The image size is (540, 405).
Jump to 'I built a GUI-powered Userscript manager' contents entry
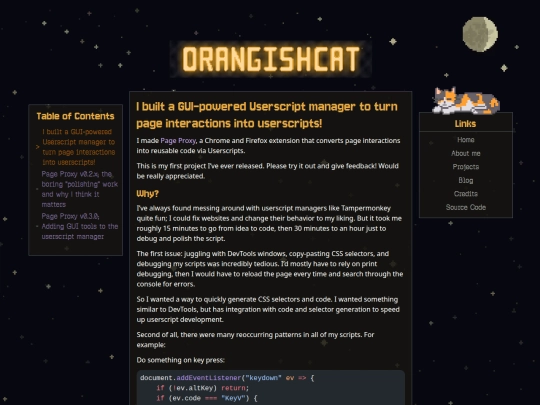(79, 147)
